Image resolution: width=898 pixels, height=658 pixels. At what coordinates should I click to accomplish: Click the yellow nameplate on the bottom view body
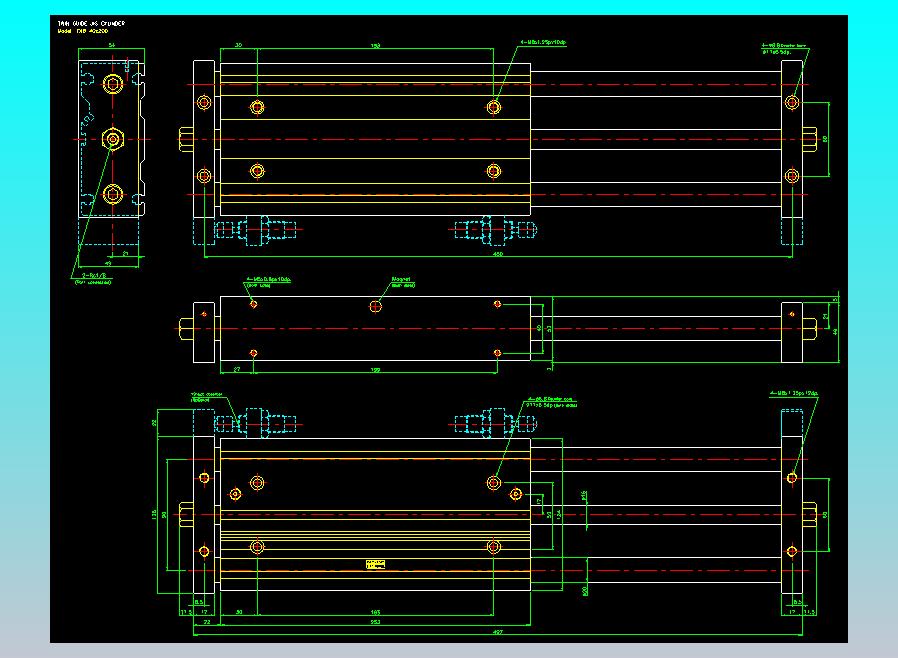tap(376, 566)
